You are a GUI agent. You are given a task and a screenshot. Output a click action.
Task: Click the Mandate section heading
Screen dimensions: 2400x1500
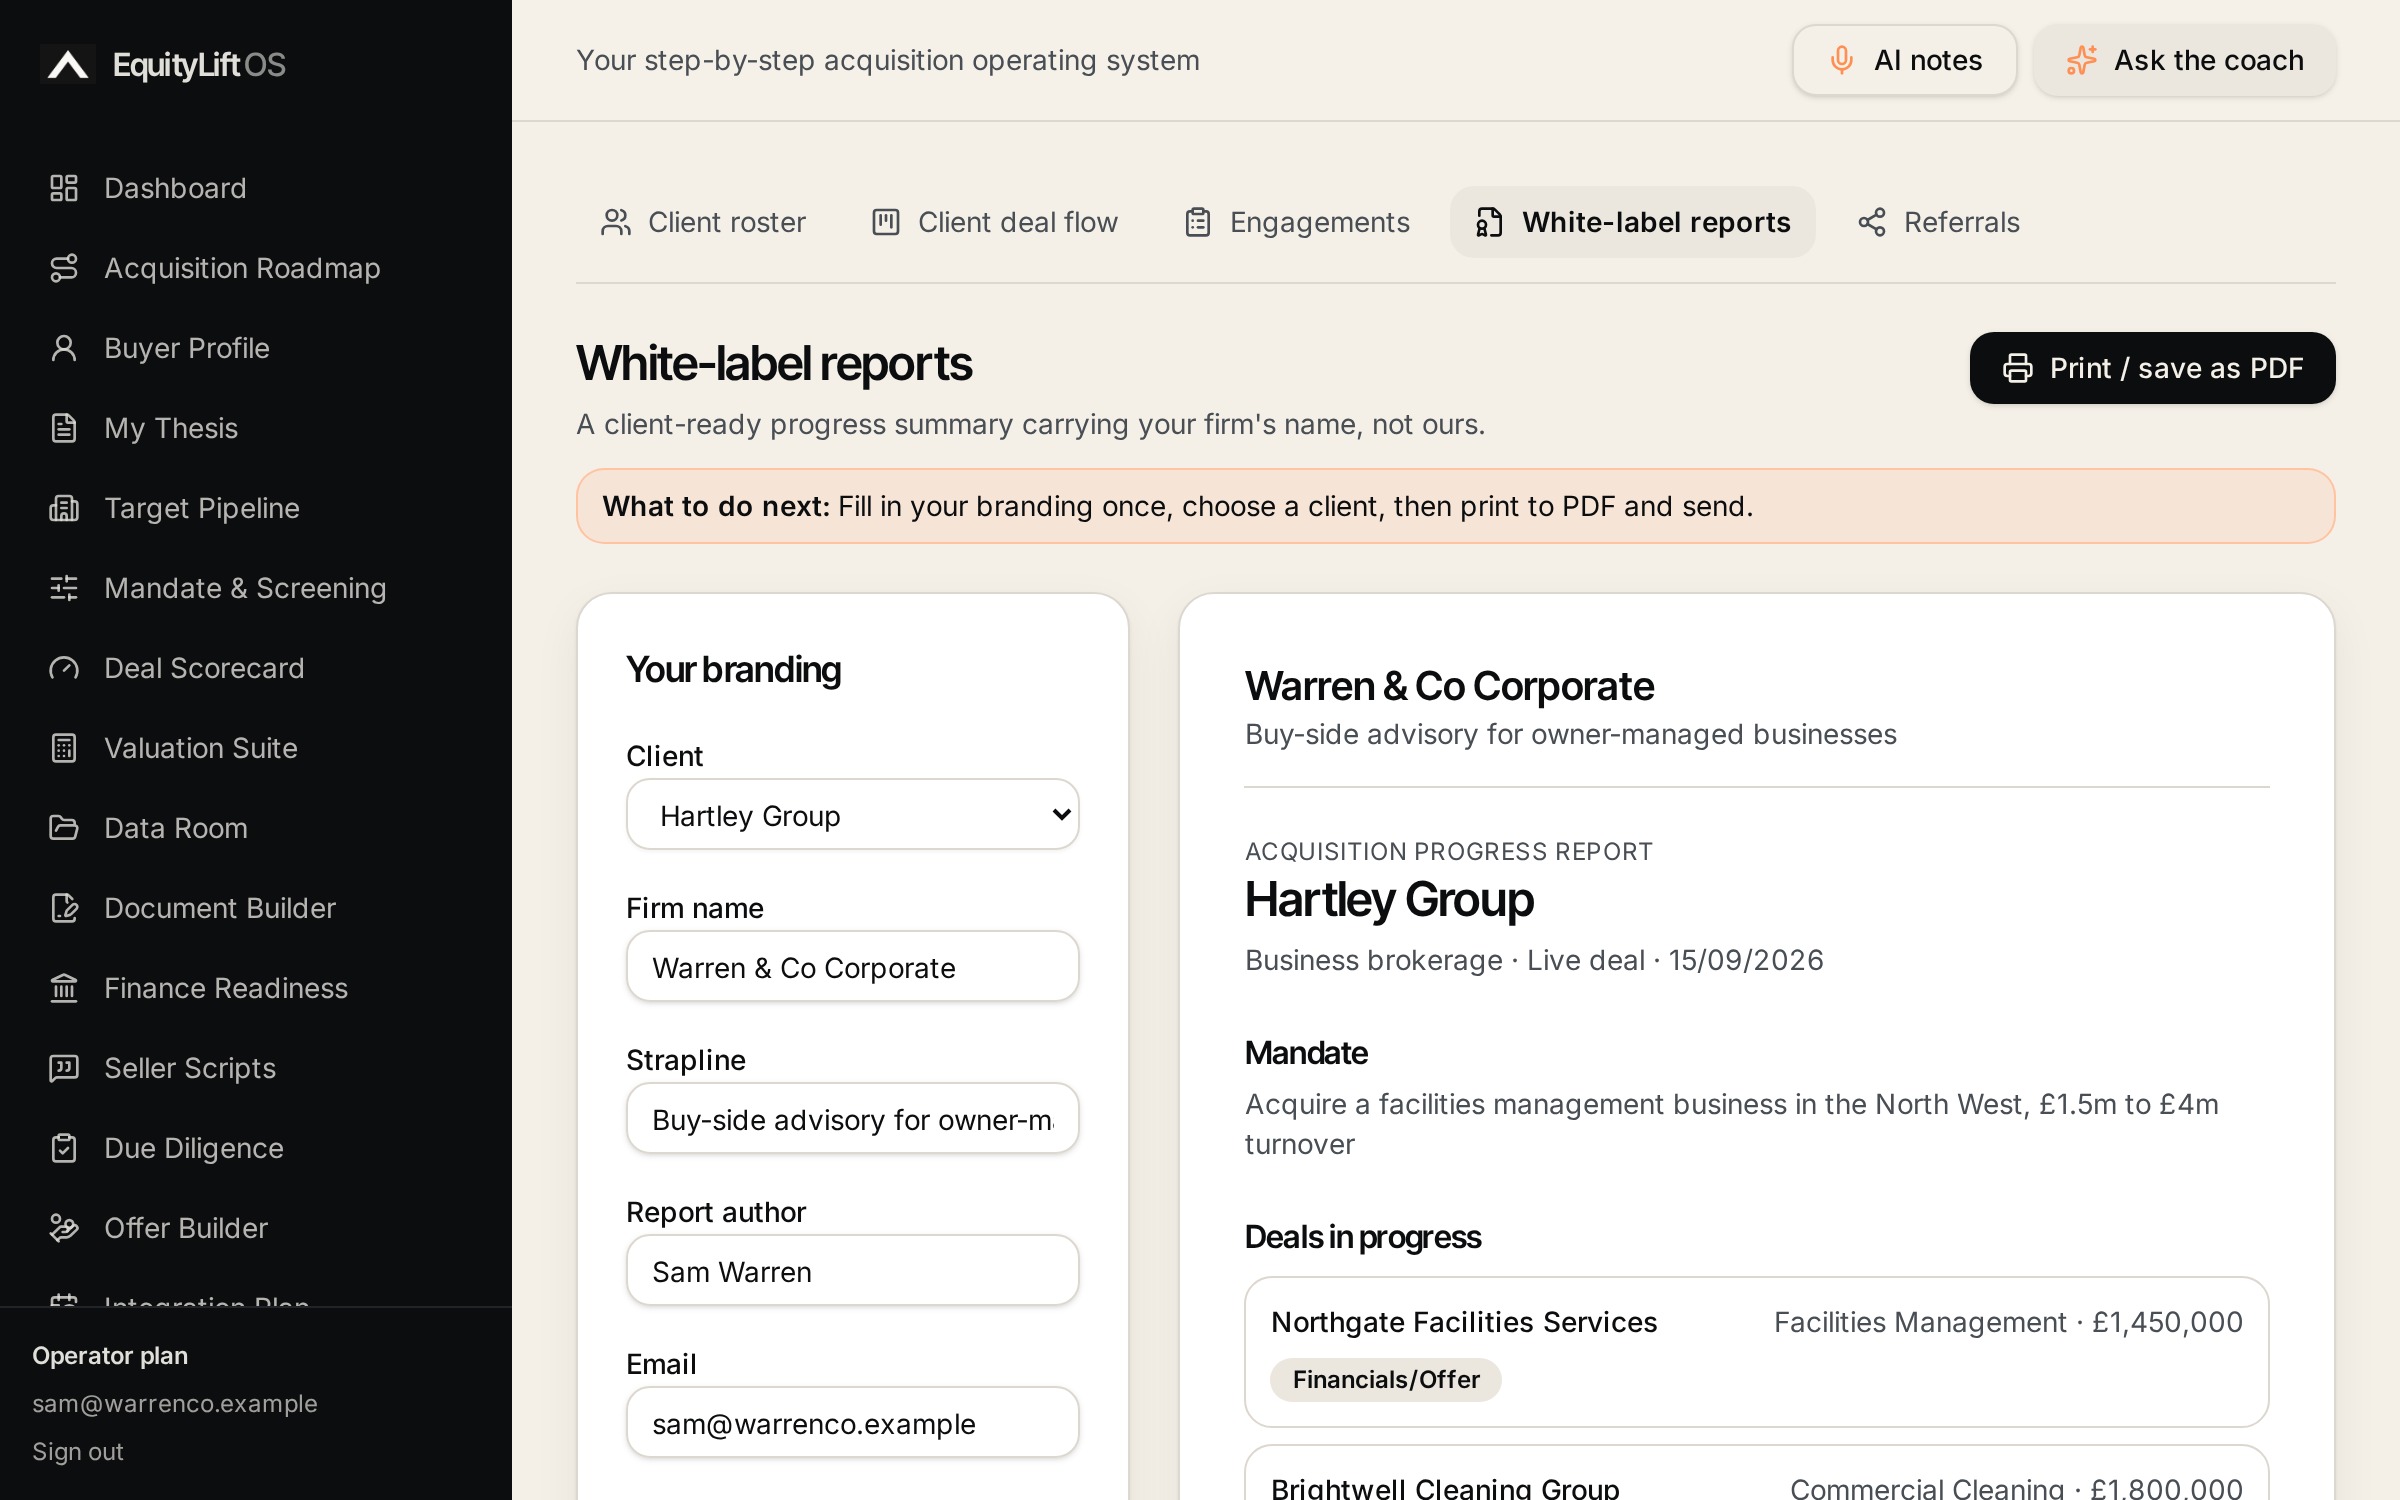point(1306,1053)
